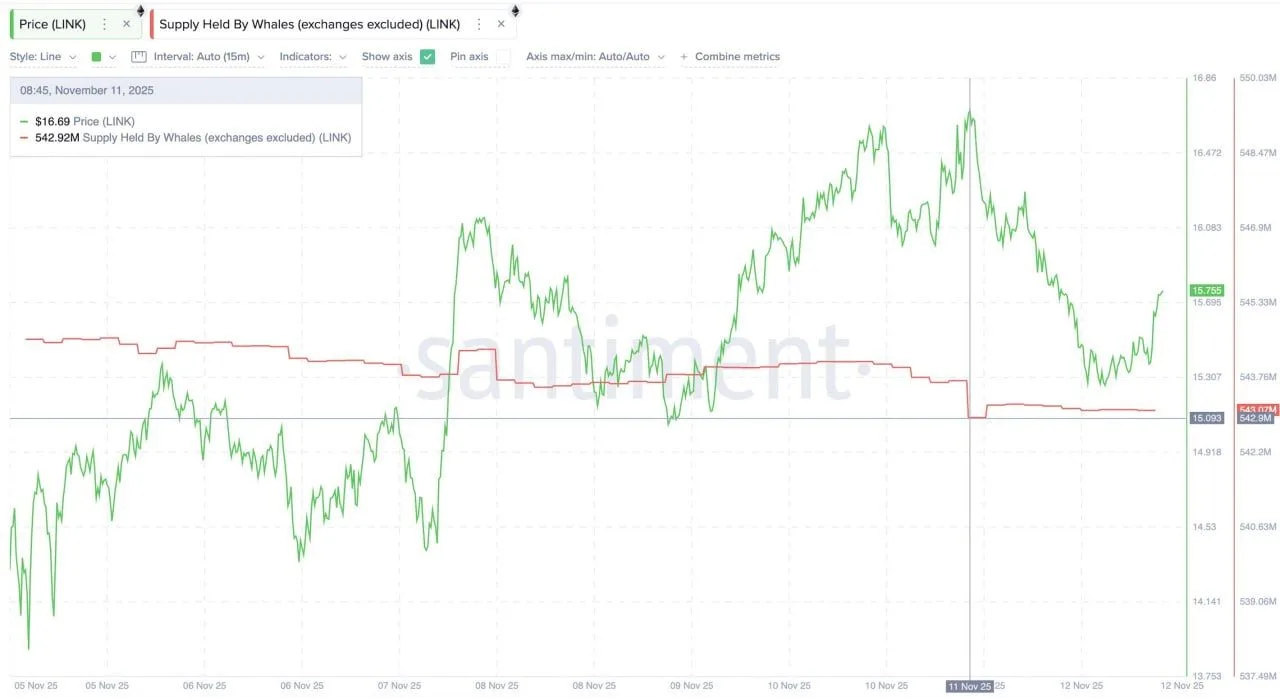This screenshot has width=1280, height=698.
Task: Click the plus icon beside Combine metrics
Action: 684,57
